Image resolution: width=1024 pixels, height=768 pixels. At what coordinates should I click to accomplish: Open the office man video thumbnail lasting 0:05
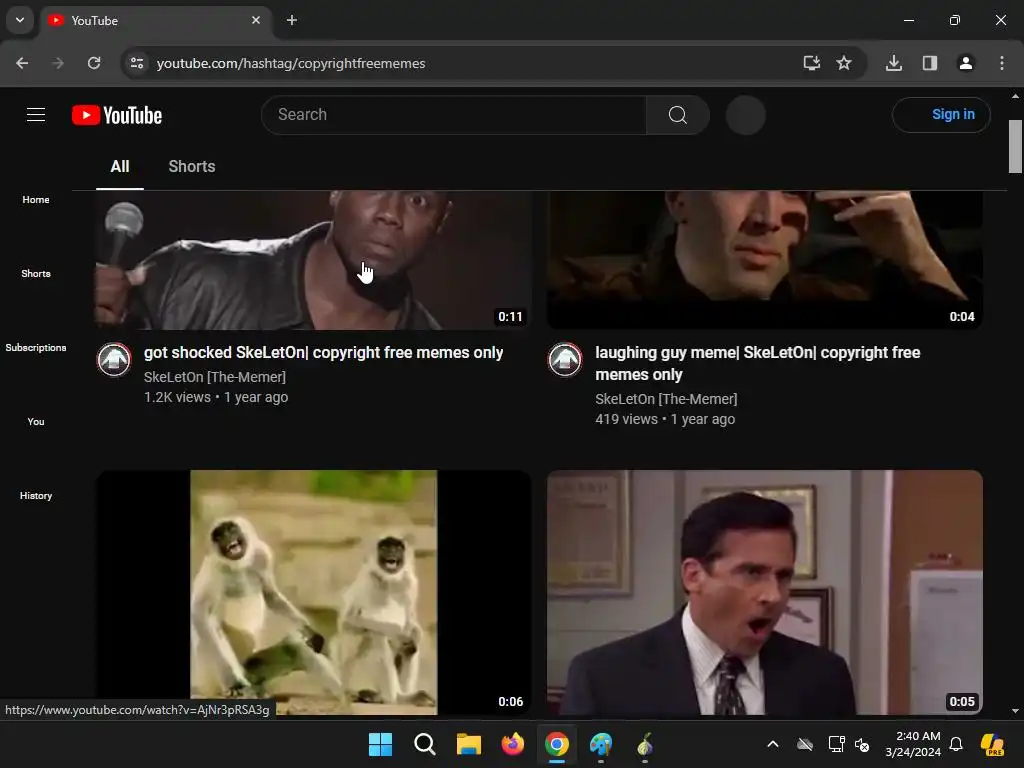765,592
